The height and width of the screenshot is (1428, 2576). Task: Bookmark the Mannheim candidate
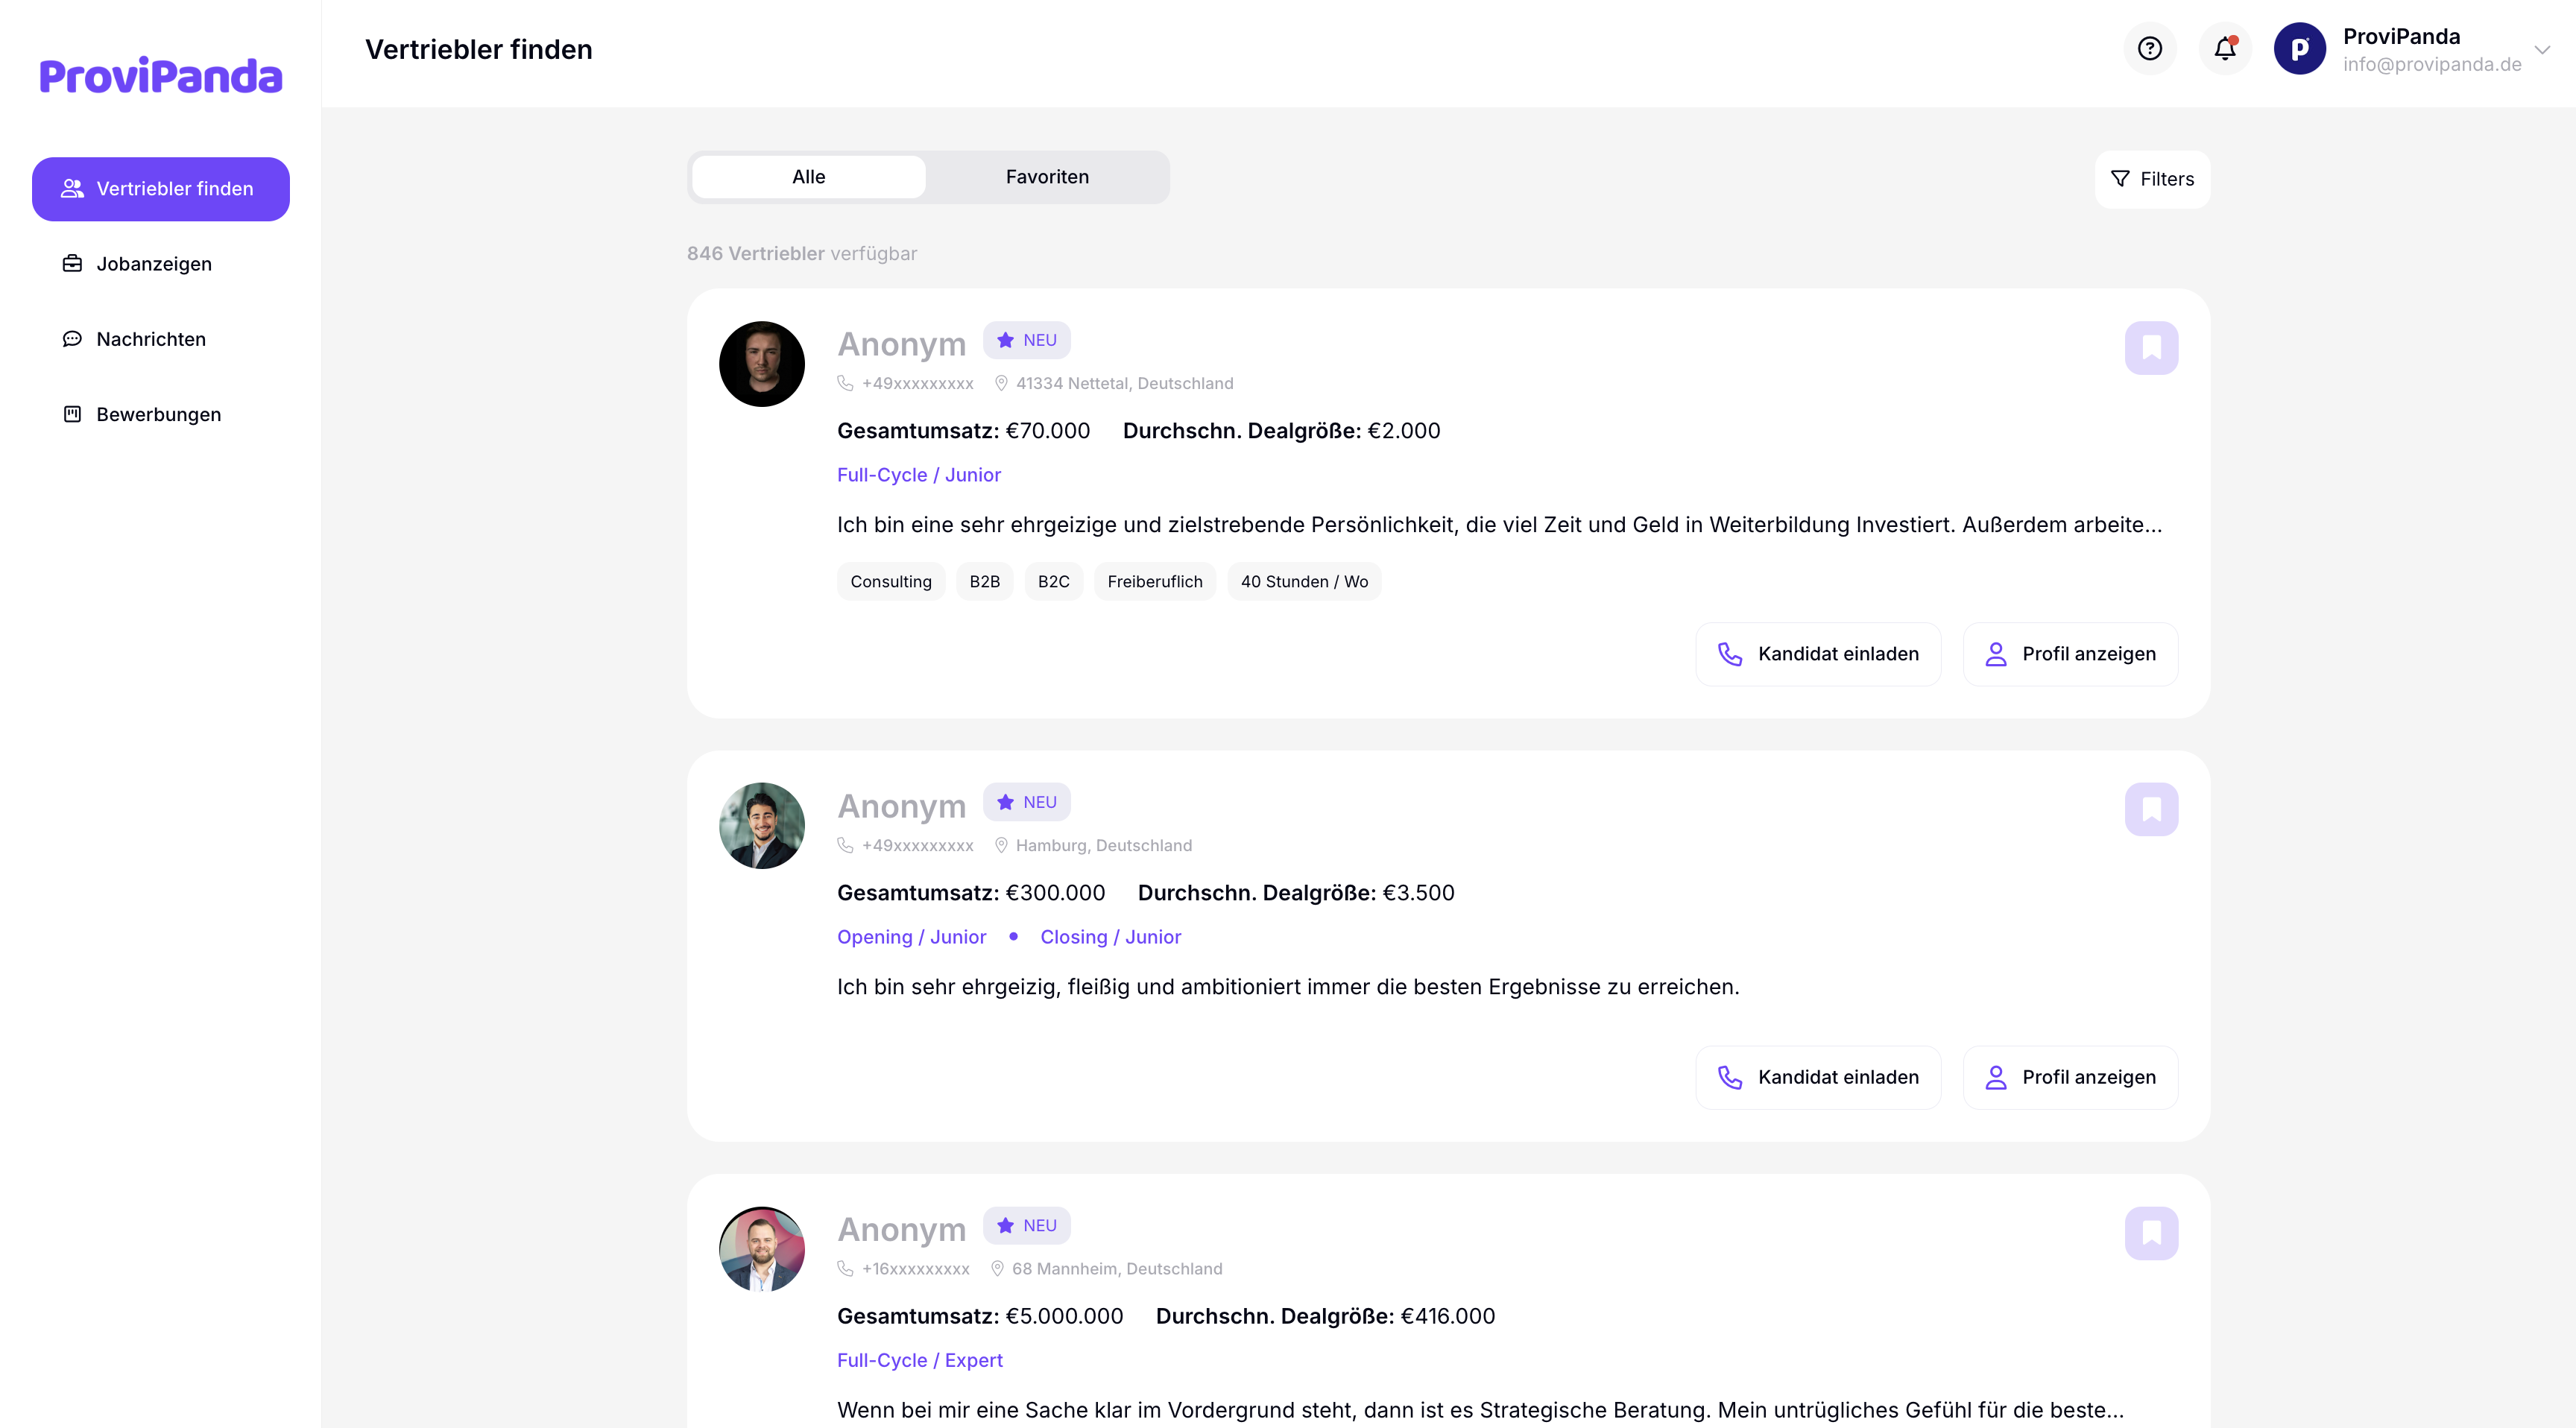(x=2151, y=1233)
